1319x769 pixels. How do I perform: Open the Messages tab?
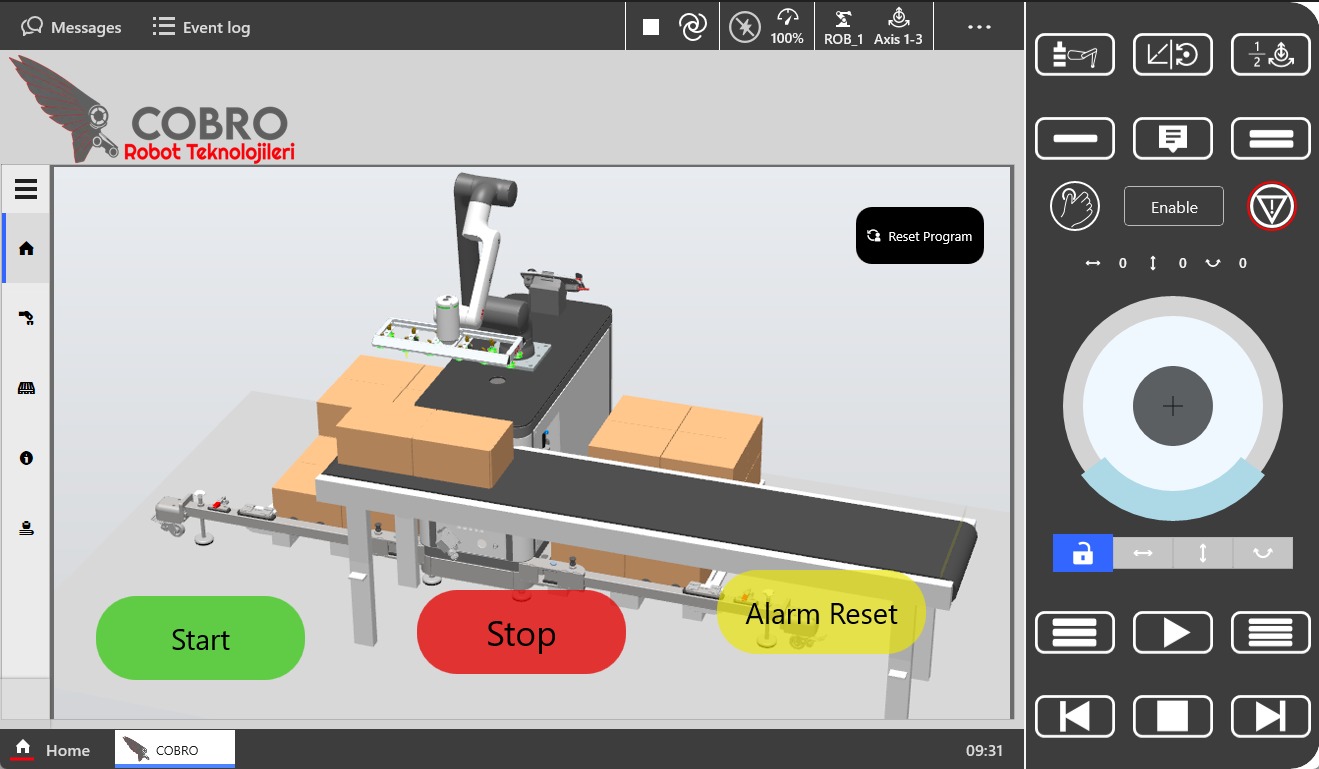72,27
